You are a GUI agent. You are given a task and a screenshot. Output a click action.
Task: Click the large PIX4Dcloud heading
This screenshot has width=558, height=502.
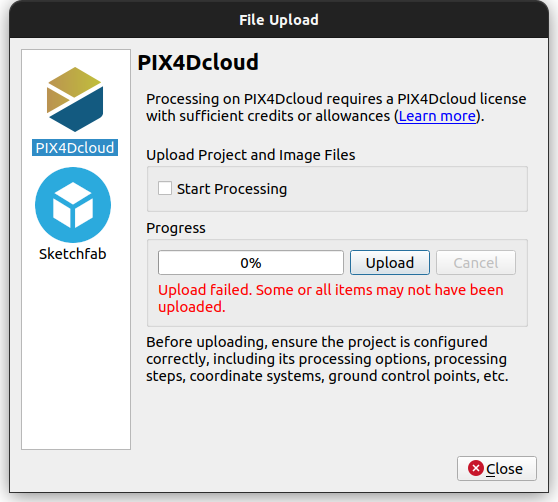point(198,62)
